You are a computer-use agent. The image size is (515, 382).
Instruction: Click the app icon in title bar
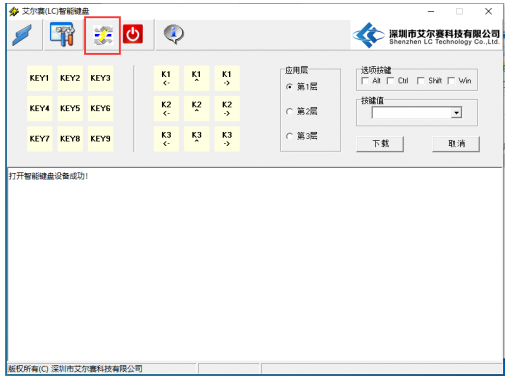14,12
